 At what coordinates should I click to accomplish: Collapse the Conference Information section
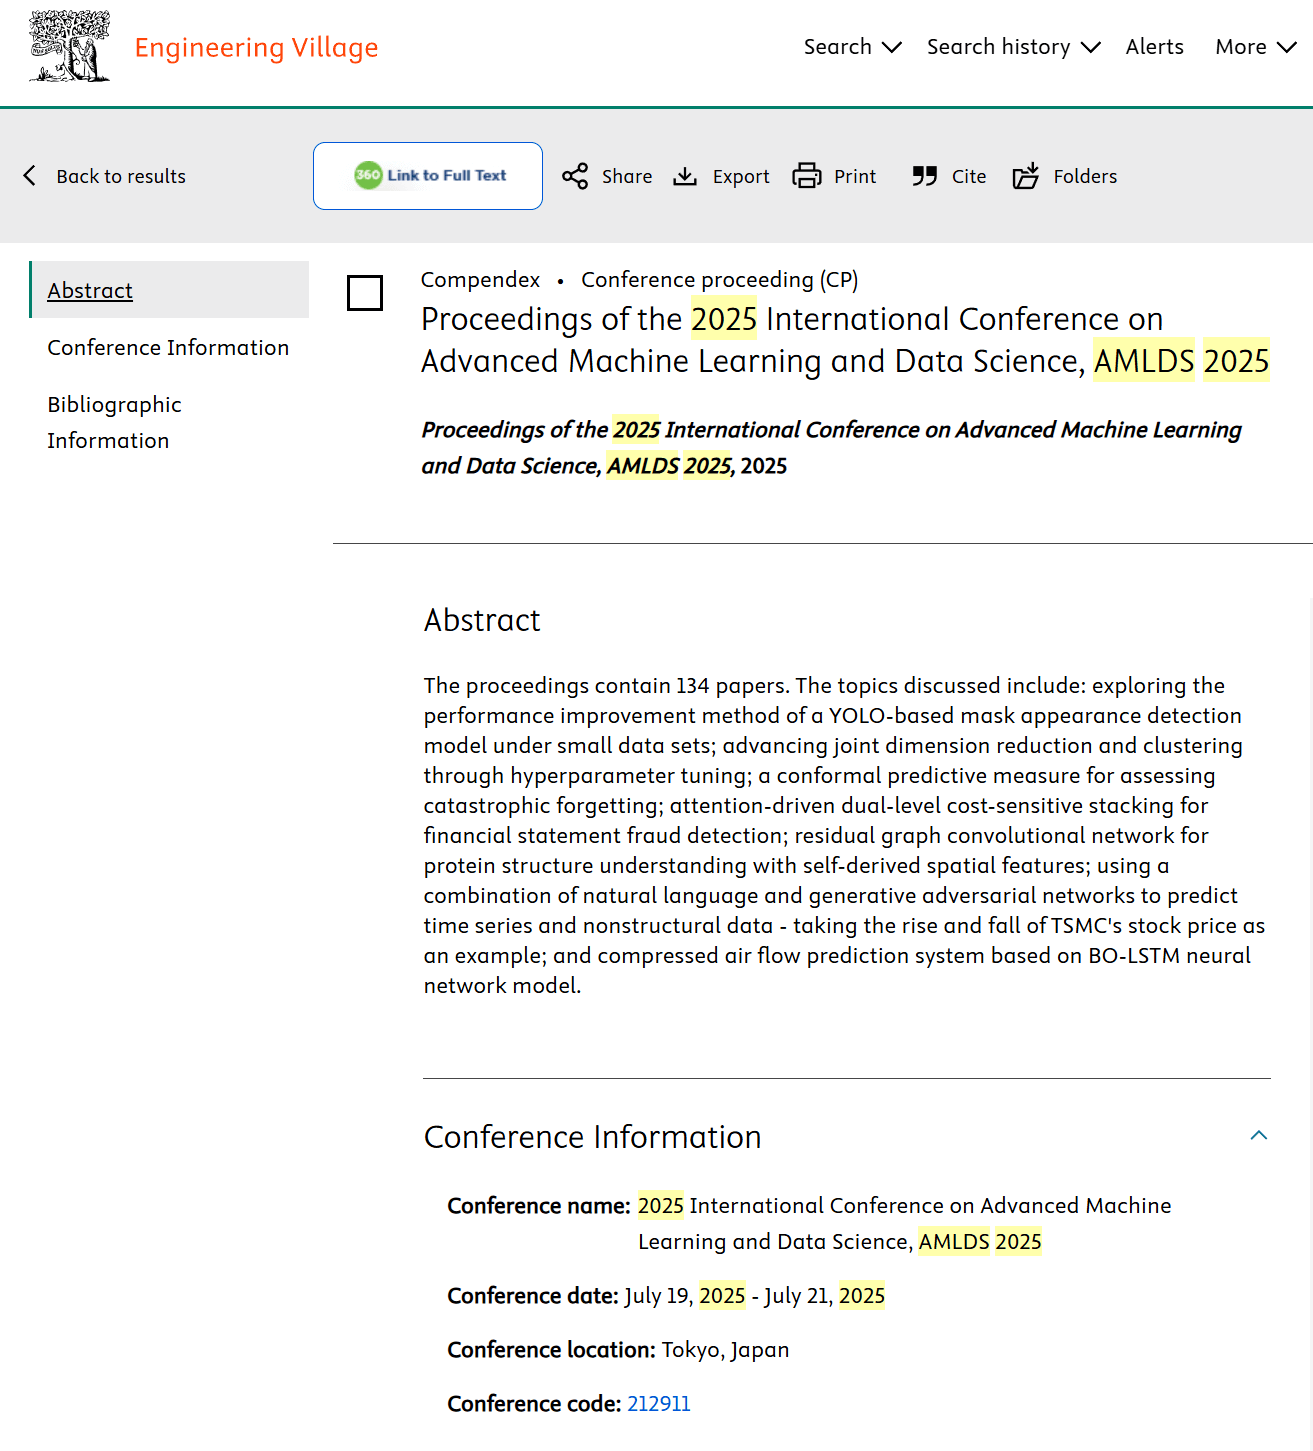point(1259,1136)
